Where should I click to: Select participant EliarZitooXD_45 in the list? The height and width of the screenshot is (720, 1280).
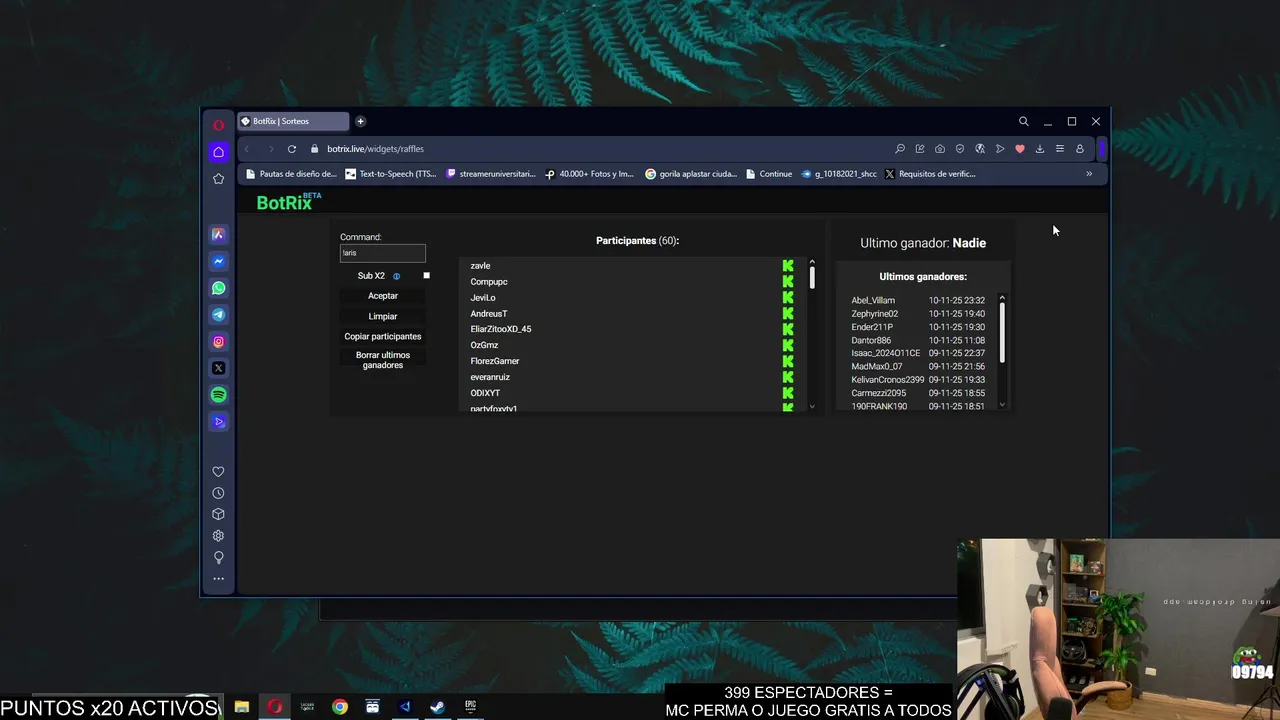click(501, 329)
